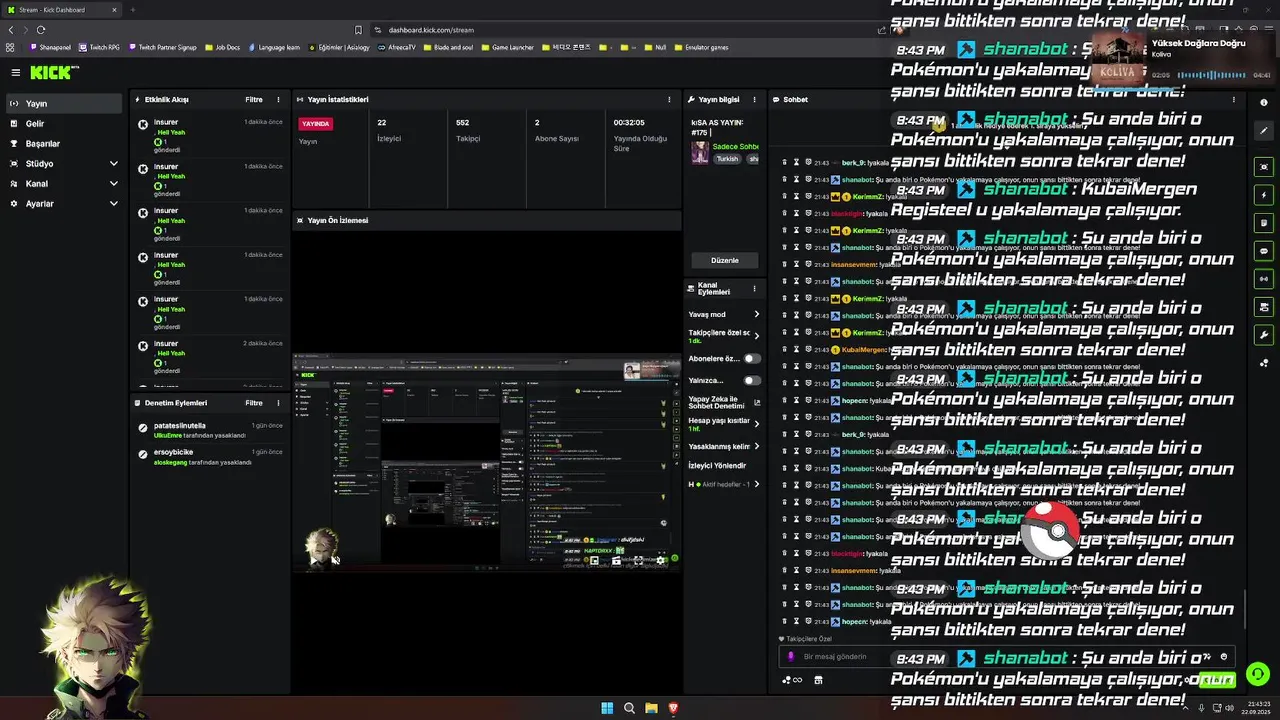
Task: Click the Düzenle button
Action: [x=724, y=260]
